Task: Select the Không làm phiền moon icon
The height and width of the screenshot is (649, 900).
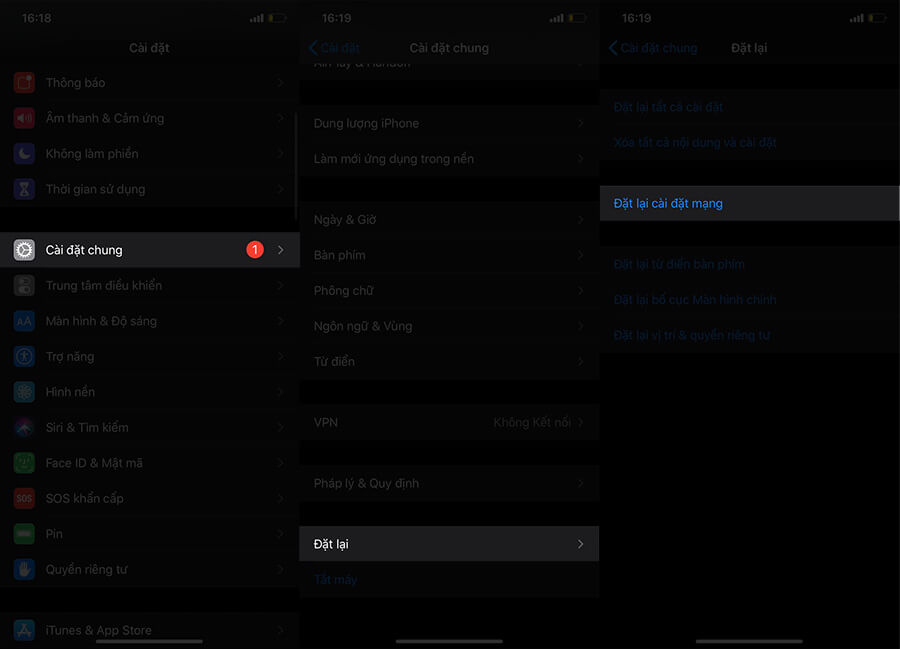Action: point(24,154)
